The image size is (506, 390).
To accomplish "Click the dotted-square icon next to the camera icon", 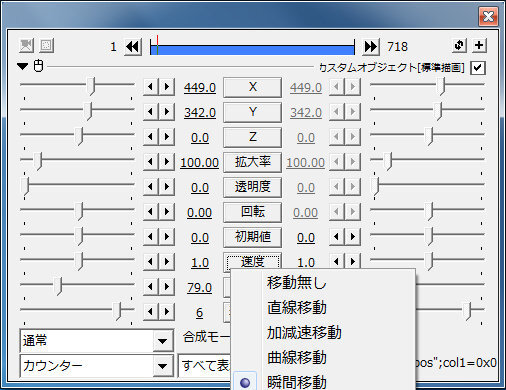I will 46,45.
